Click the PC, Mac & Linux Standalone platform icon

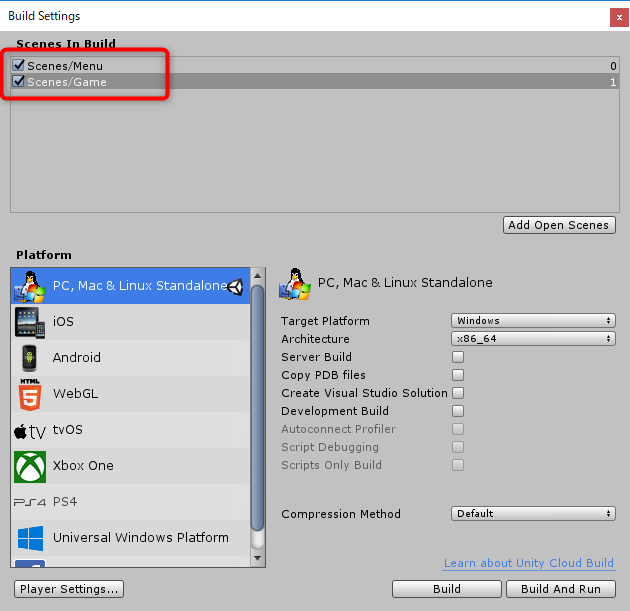point(30,286)
